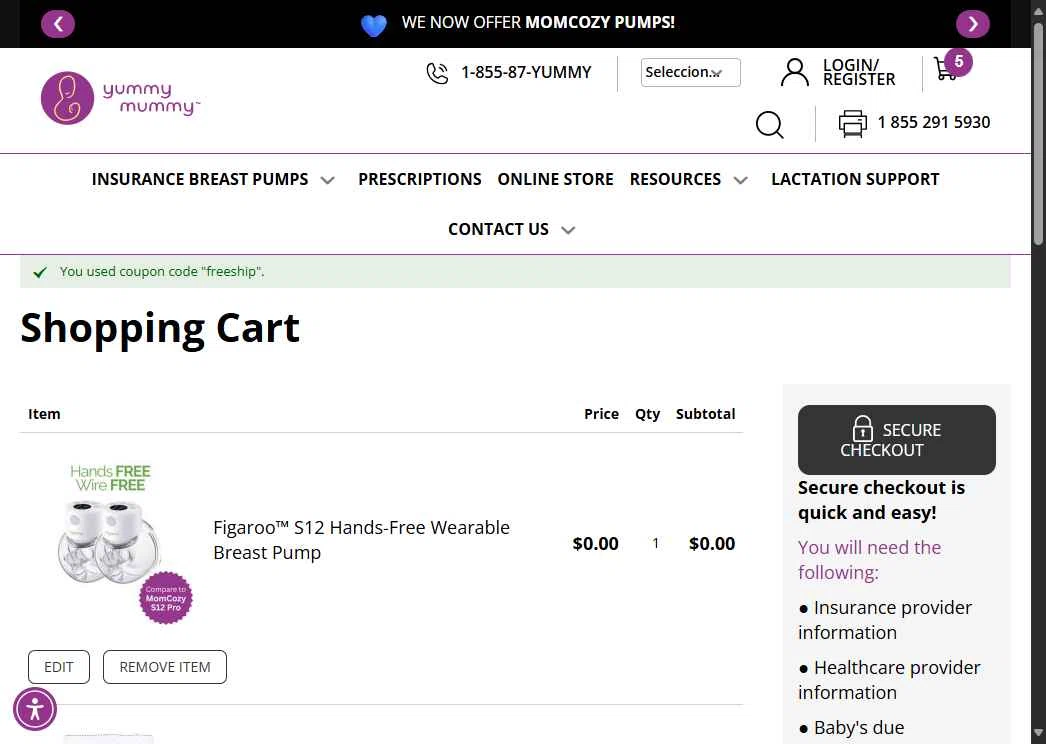The height and width of the screenshot is (744, 1046).
Task: Go to next banner announcement arrow
Action: tap(972, 24)
